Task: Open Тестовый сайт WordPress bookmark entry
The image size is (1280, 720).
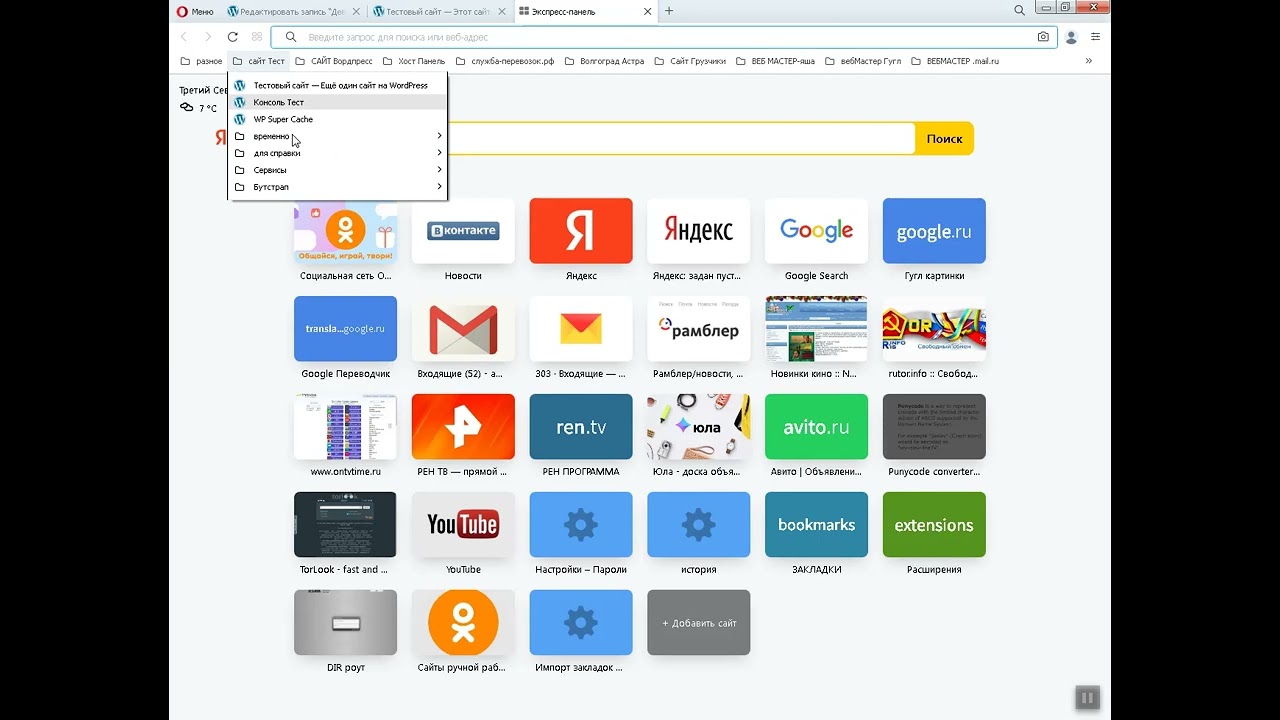Action: (x=338, y=85)
